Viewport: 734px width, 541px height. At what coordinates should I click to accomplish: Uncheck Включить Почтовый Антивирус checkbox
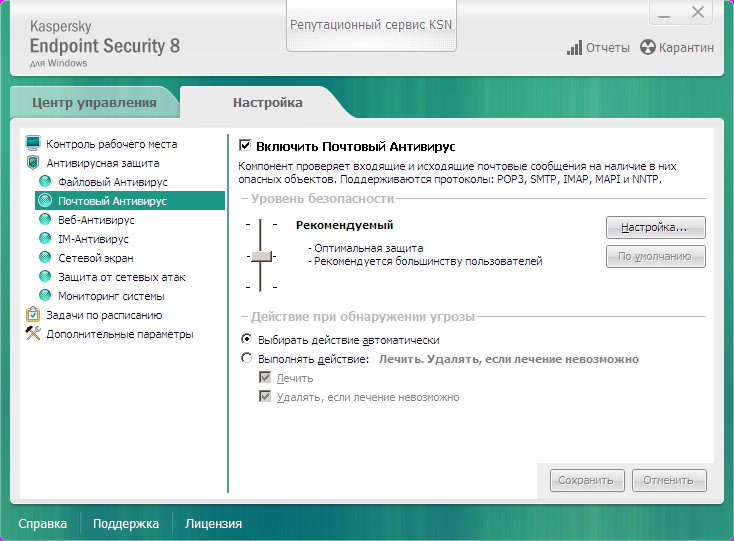(245, 145)
